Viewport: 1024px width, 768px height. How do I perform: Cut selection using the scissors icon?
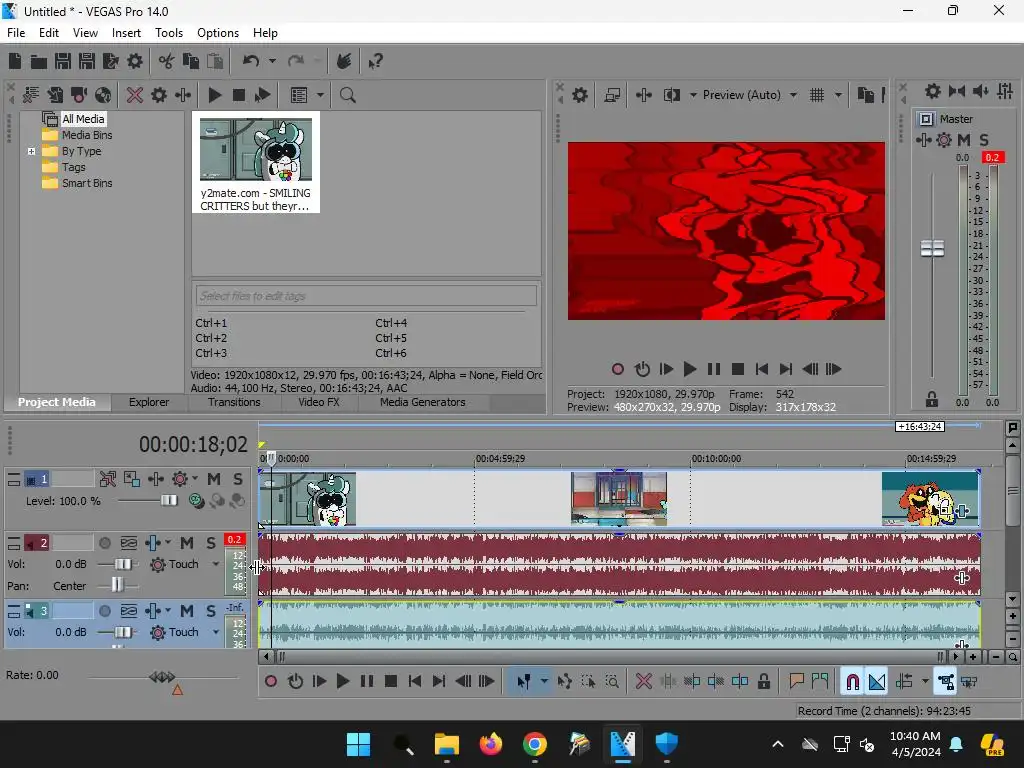point(167,61)
